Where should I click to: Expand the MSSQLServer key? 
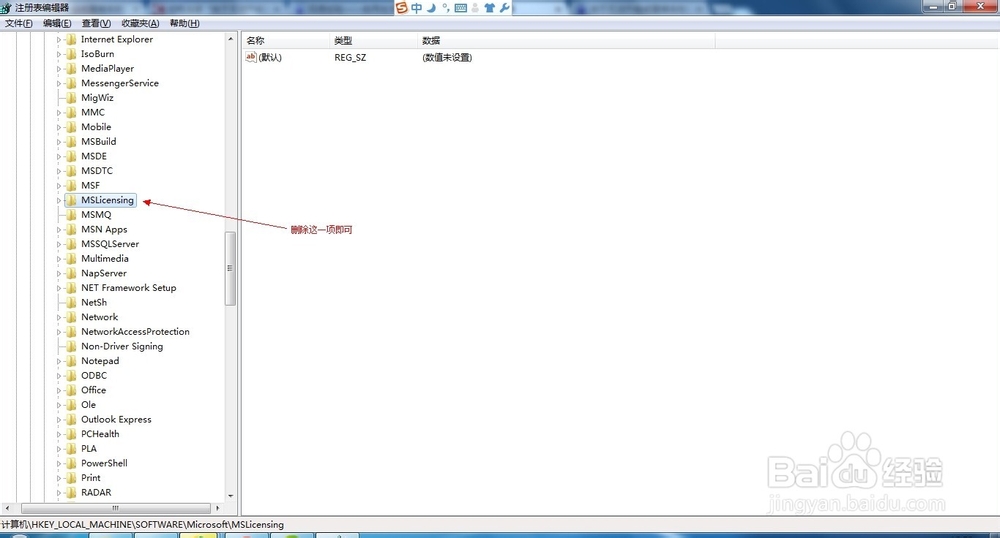pyautogui.click(x=59, y=244)
